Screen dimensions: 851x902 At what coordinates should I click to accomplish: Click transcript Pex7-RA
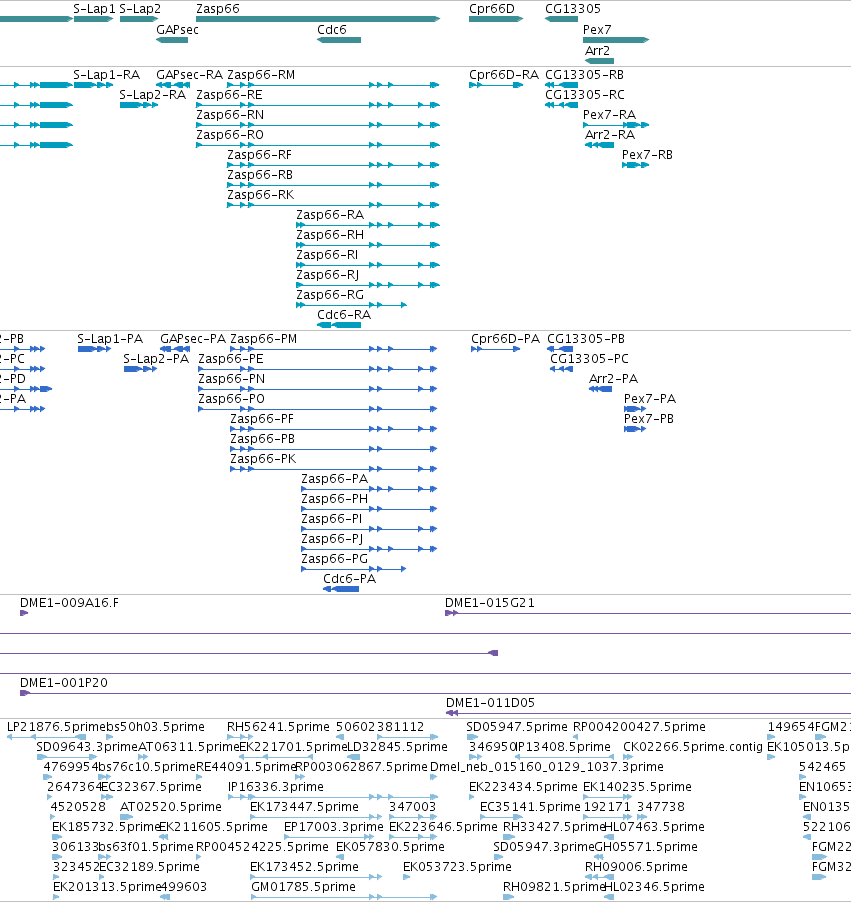click(609, 114)
